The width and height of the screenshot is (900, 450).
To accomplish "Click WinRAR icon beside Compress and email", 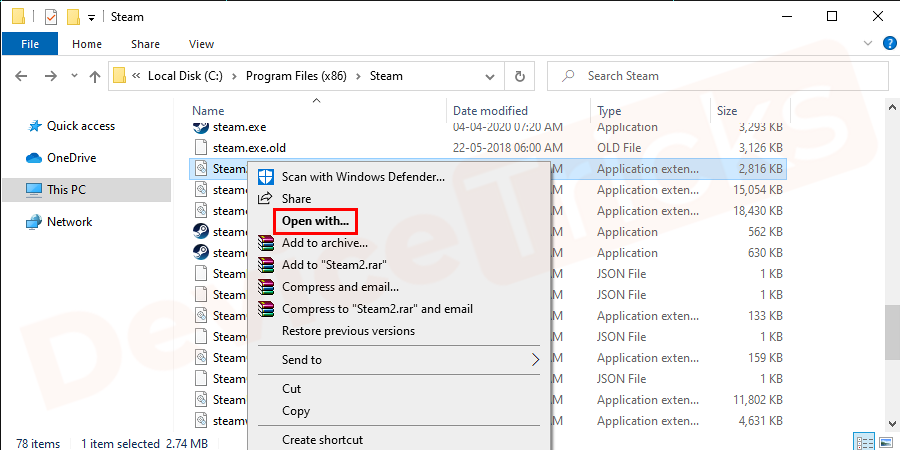I will (266, 286).
